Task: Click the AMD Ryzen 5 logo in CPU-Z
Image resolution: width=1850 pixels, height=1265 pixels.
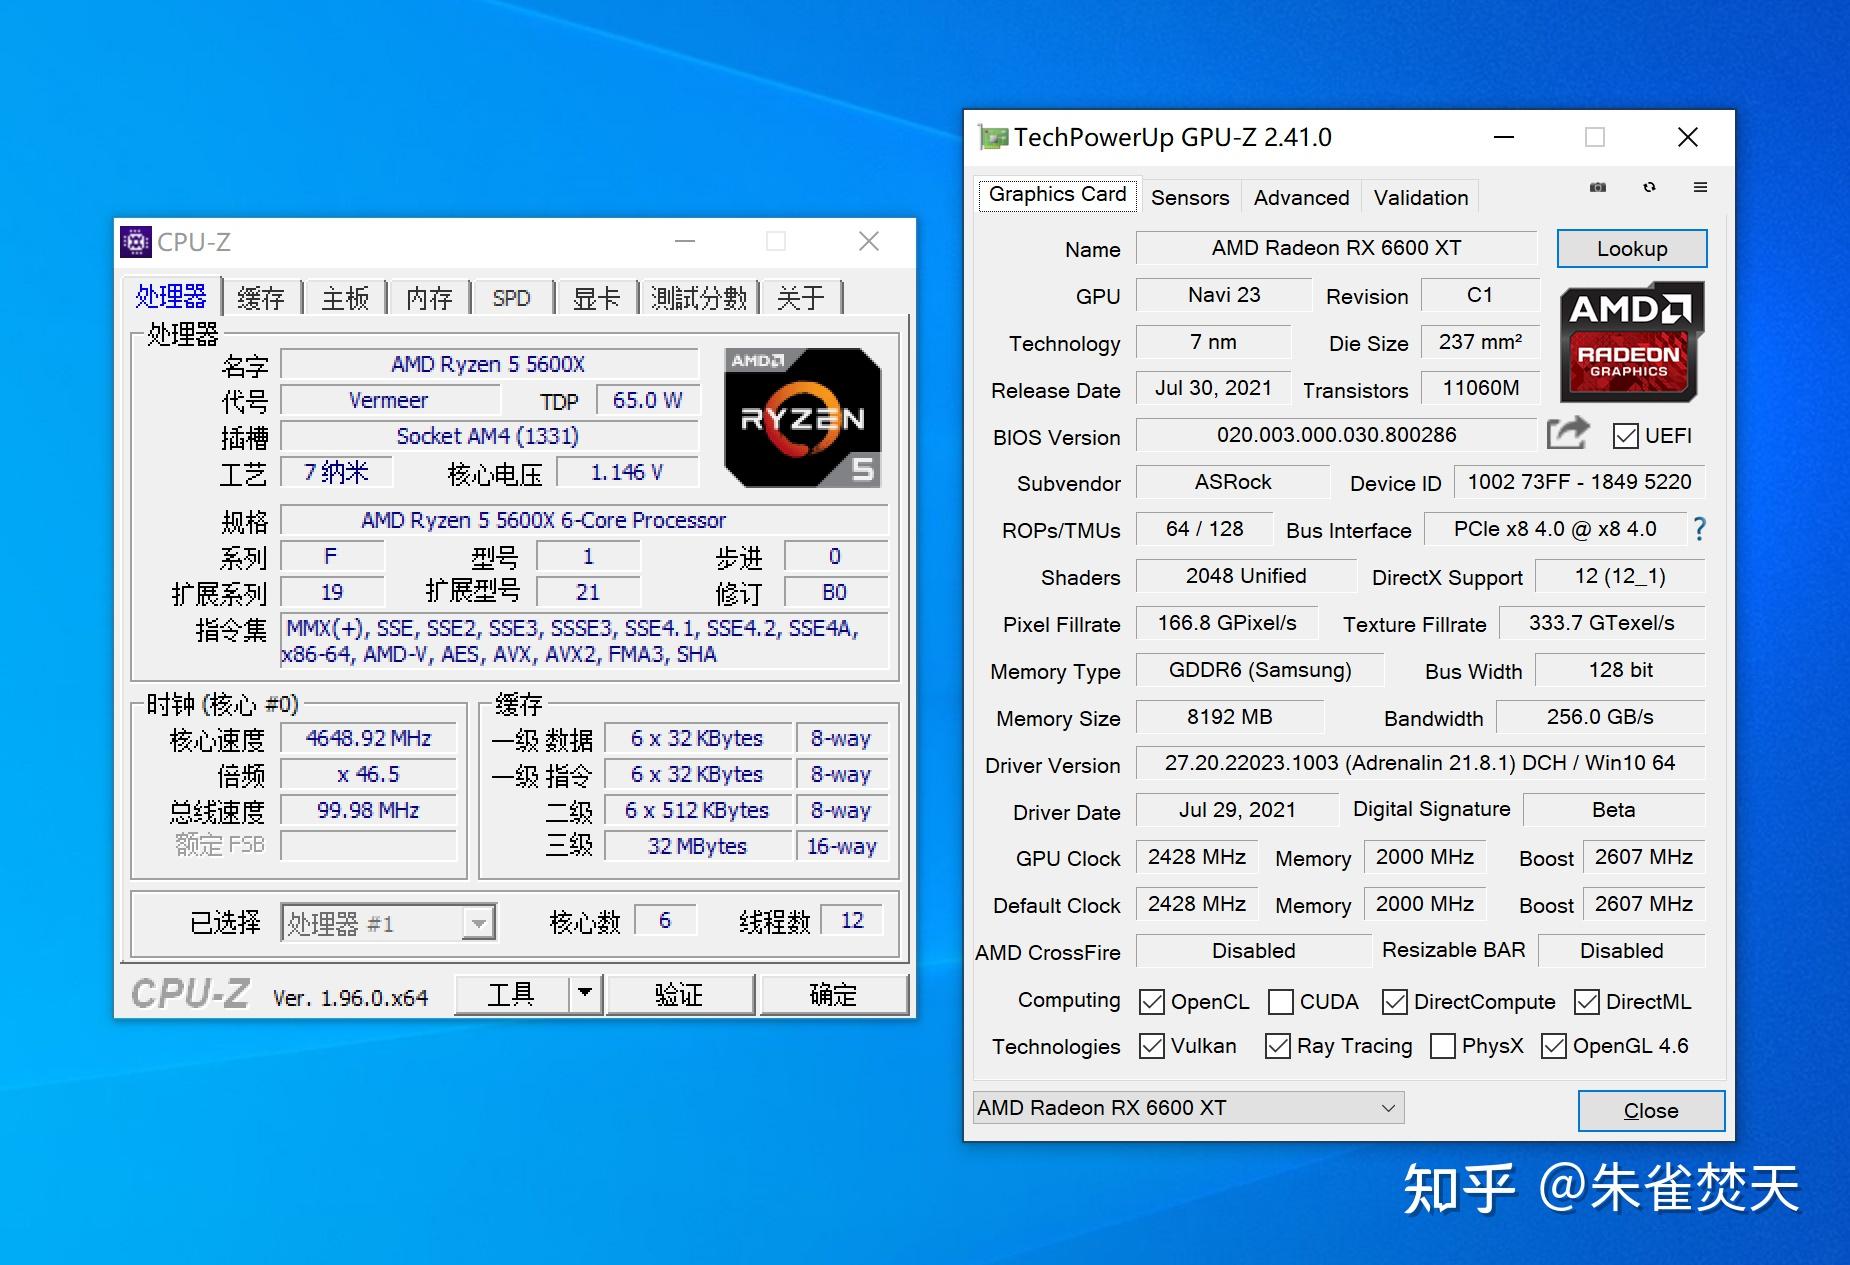Action: [802, 418]
